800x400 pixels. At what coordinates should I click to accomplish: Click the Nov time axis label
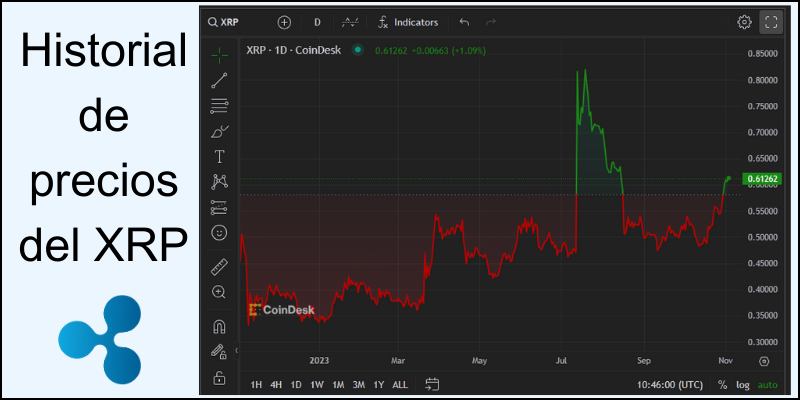point(725,361)
